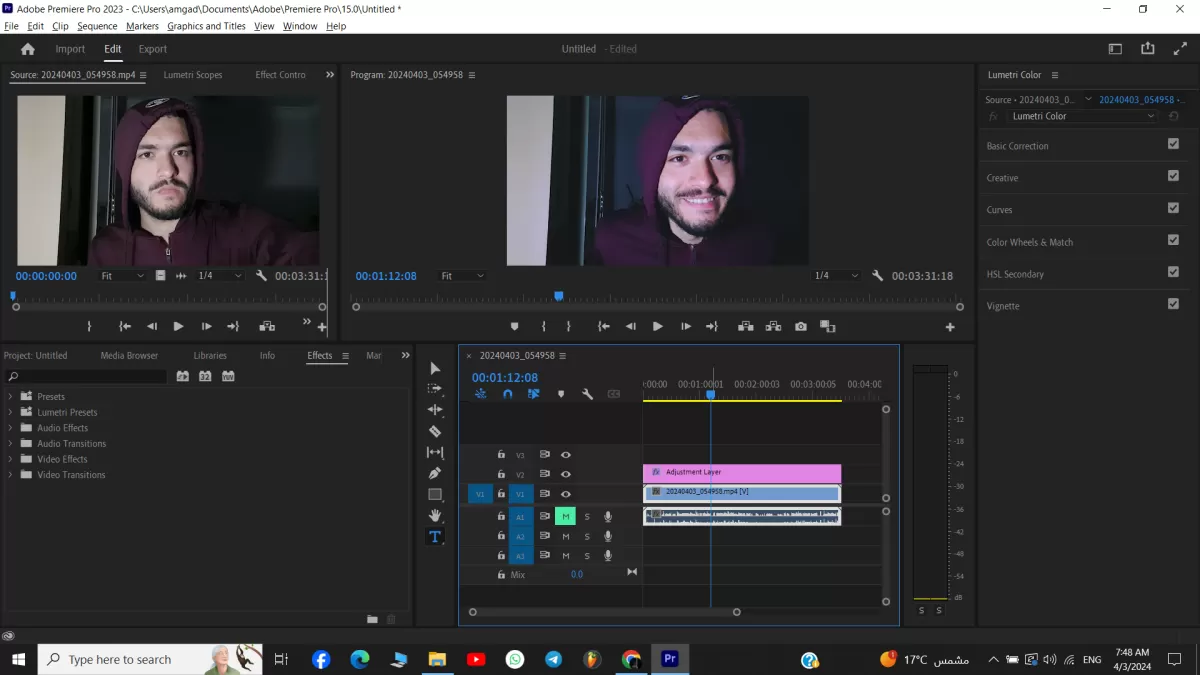Expand the Video Effects folder
Screen dimensions: 1200x675
(11, 459)
